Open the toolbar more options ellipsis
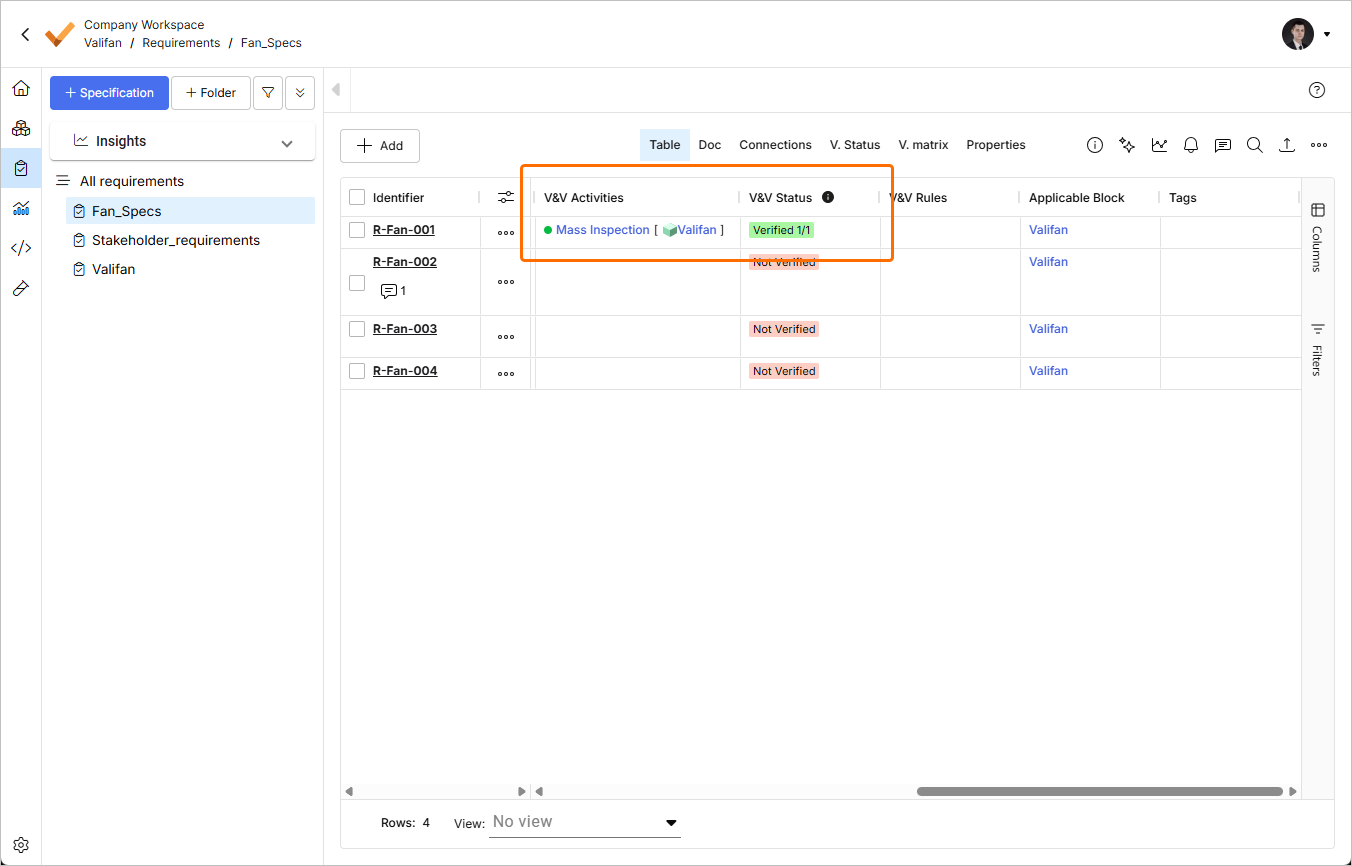The image size is (1352, 866). 1319,145
